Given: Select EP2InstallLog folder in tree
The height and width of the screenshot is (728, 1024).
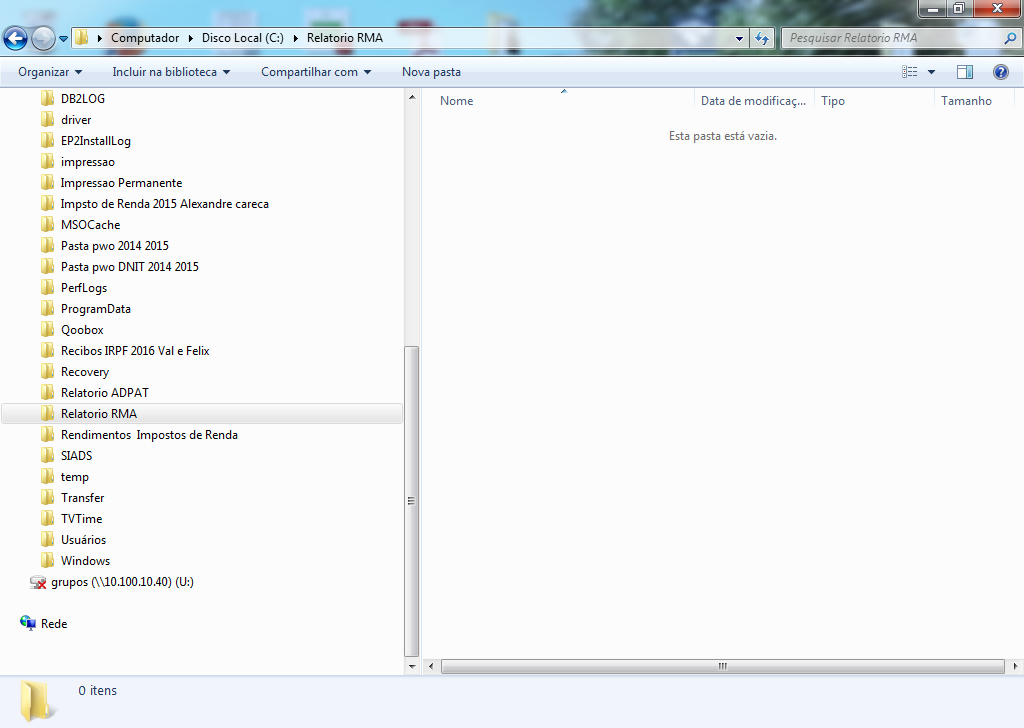Looking at the screenshot, I should coord(95,140).
